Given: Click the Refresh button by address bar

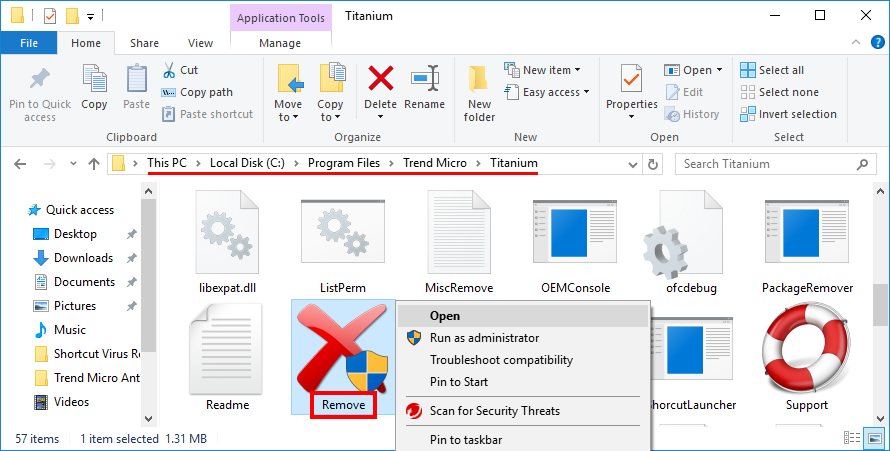Looking at the screenshot, I should click(x=653, y=164).
